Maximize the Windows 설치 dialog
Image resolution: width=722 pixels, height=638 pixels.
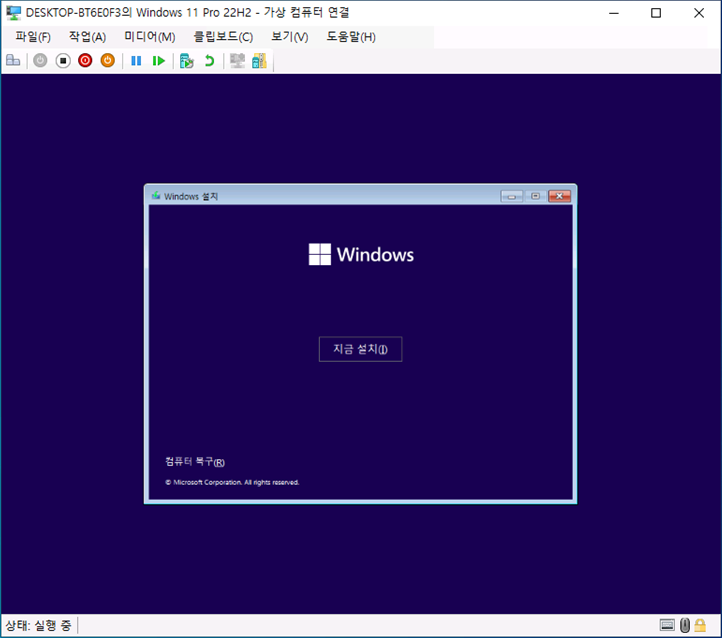tap(536, 196)
